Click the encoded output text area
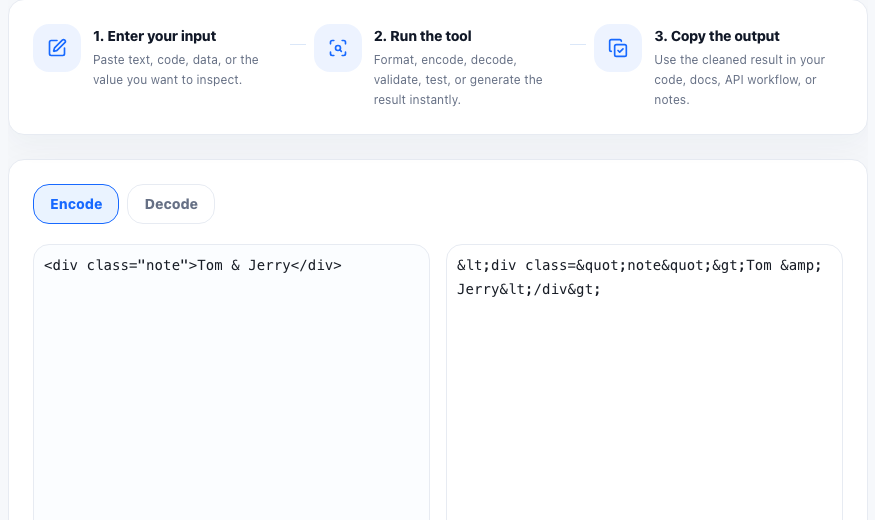875x520 pixels. click(x=645, y=382)
